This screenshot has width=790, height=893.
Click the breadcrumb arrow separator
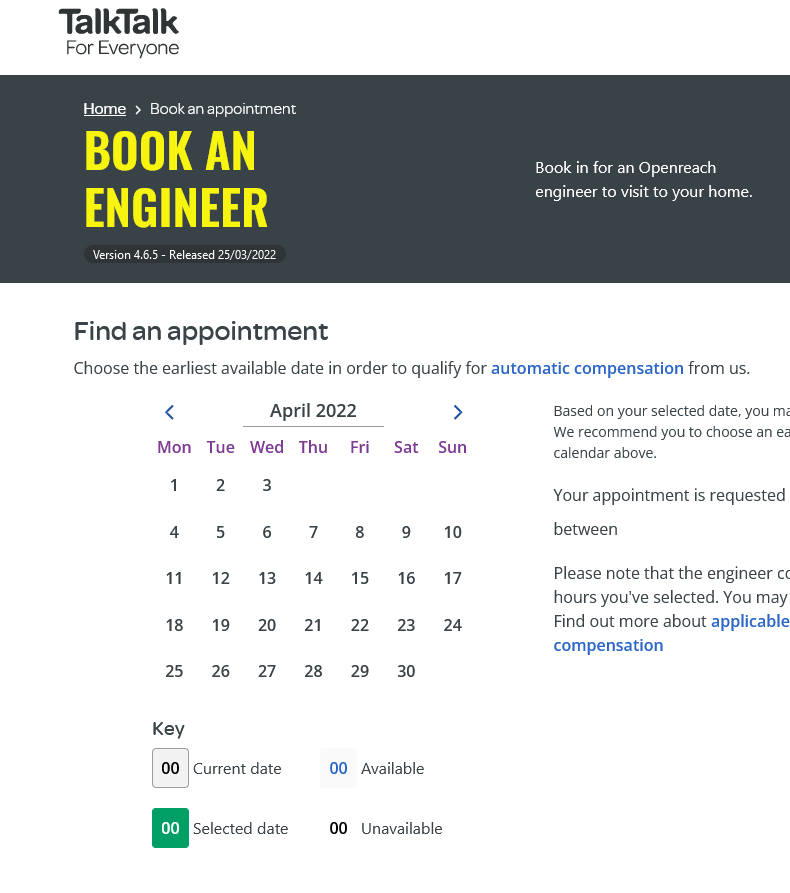[138, 109]
